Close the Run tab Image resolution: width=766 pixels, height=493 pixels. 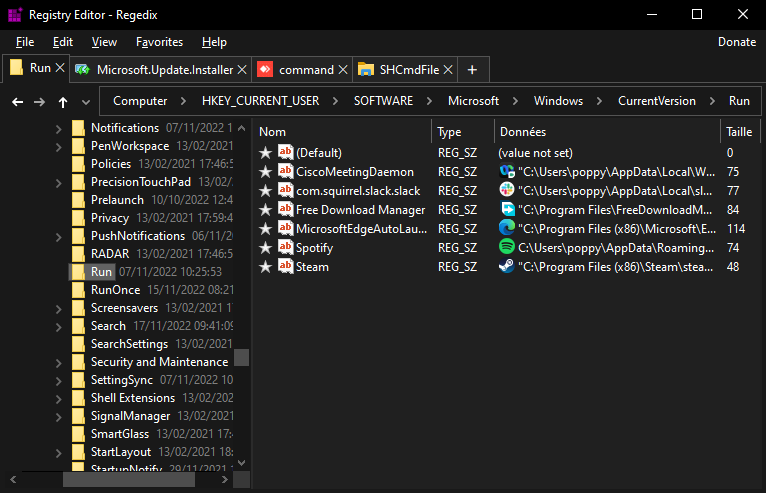[x=60, y=68]
